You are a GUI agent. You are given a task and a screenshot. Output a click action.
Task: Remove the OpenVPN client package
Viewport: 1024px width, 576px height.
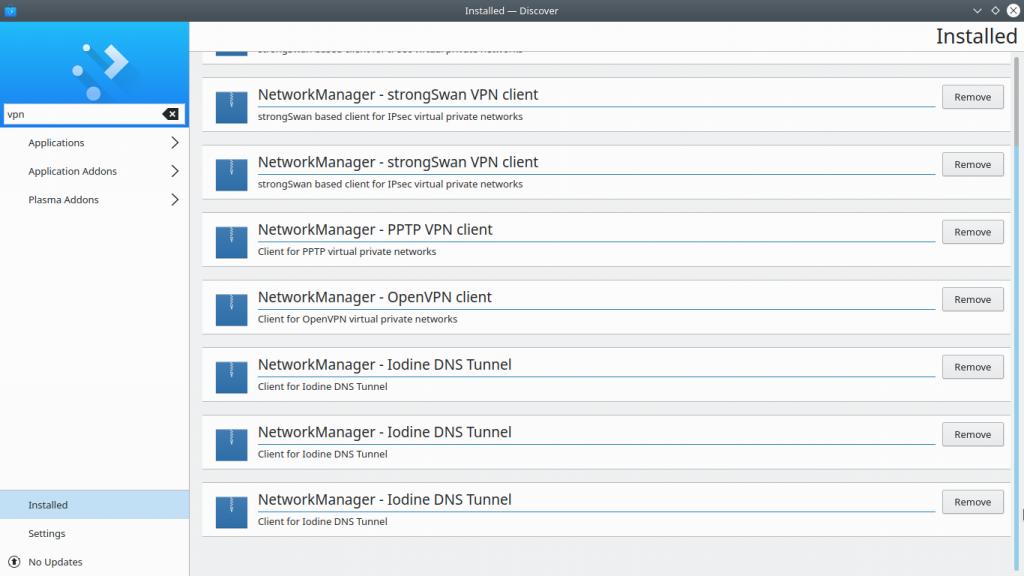(x=972, y=299)
